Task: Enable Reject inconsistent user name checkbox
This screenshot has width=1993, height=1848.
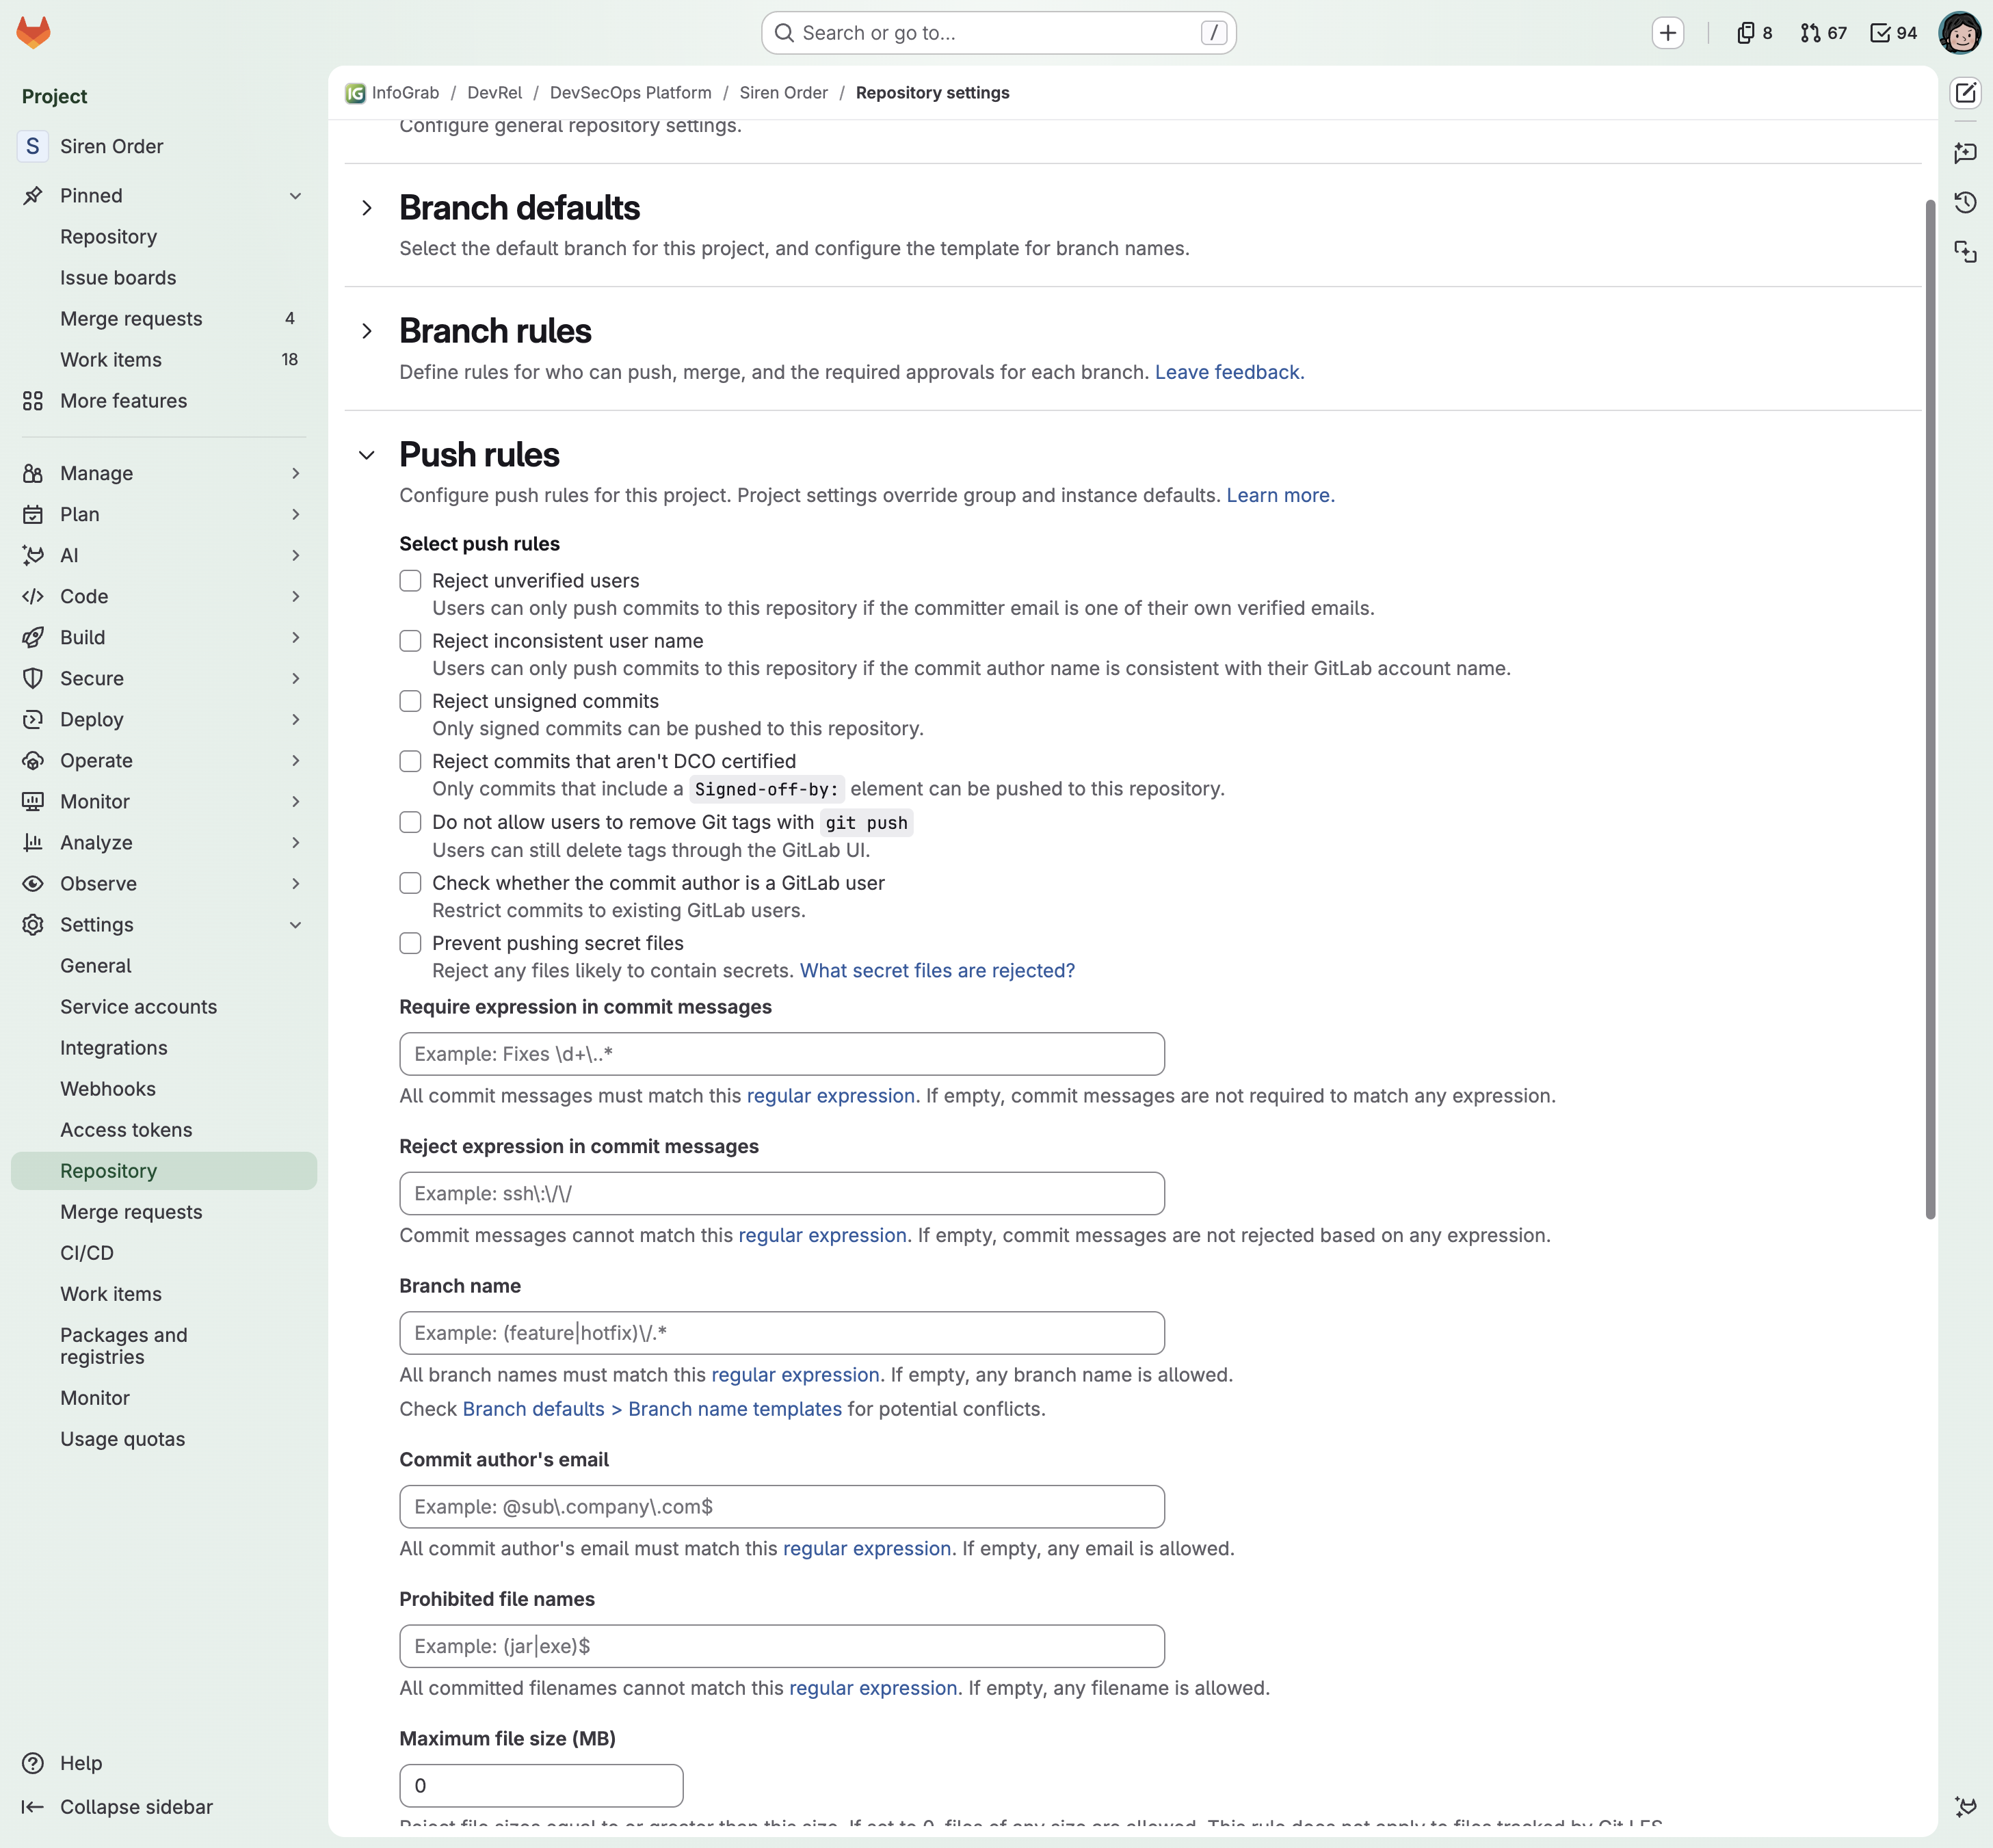Action: [x=410, y=641]
